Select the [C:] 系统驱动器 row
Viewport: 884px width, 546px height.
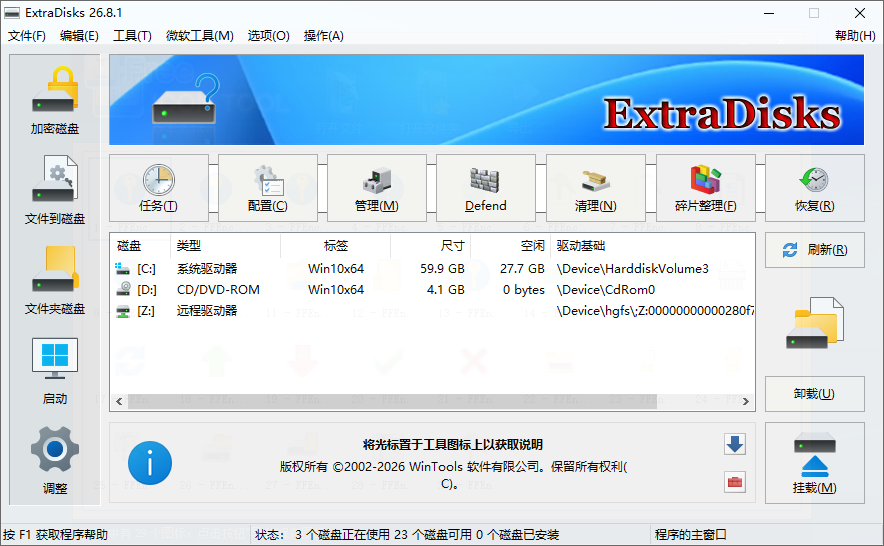pyautogui.click(x=432, y=268)
